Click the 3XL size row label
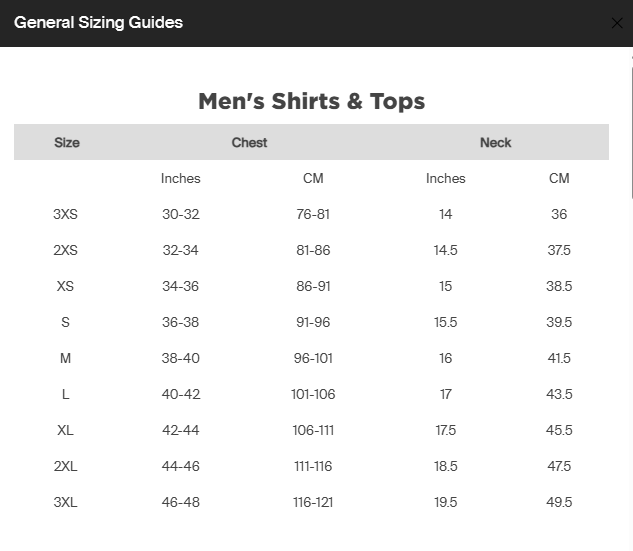Image resolution: width=633 pixels, height=551 pixels. tap(66, 502)
